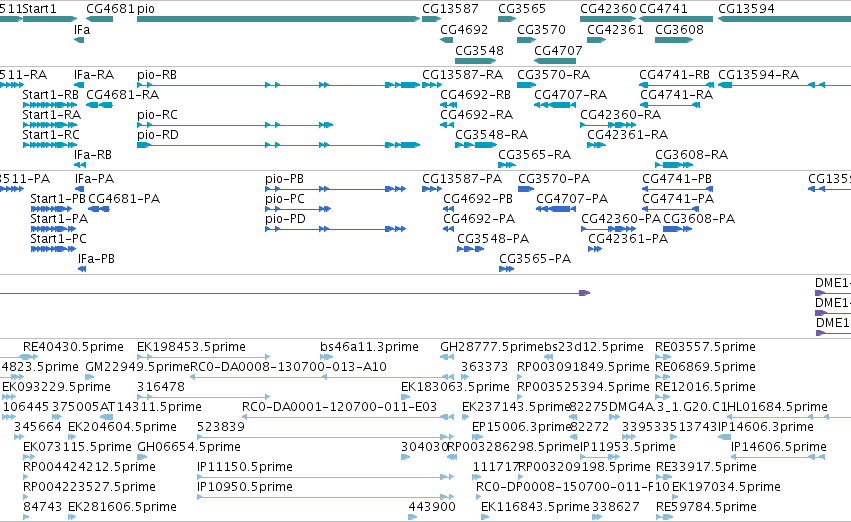Viewport: 851px width, 522px height.
Task: Click the IFa-RA transcript label
Action: coord(94,74)
